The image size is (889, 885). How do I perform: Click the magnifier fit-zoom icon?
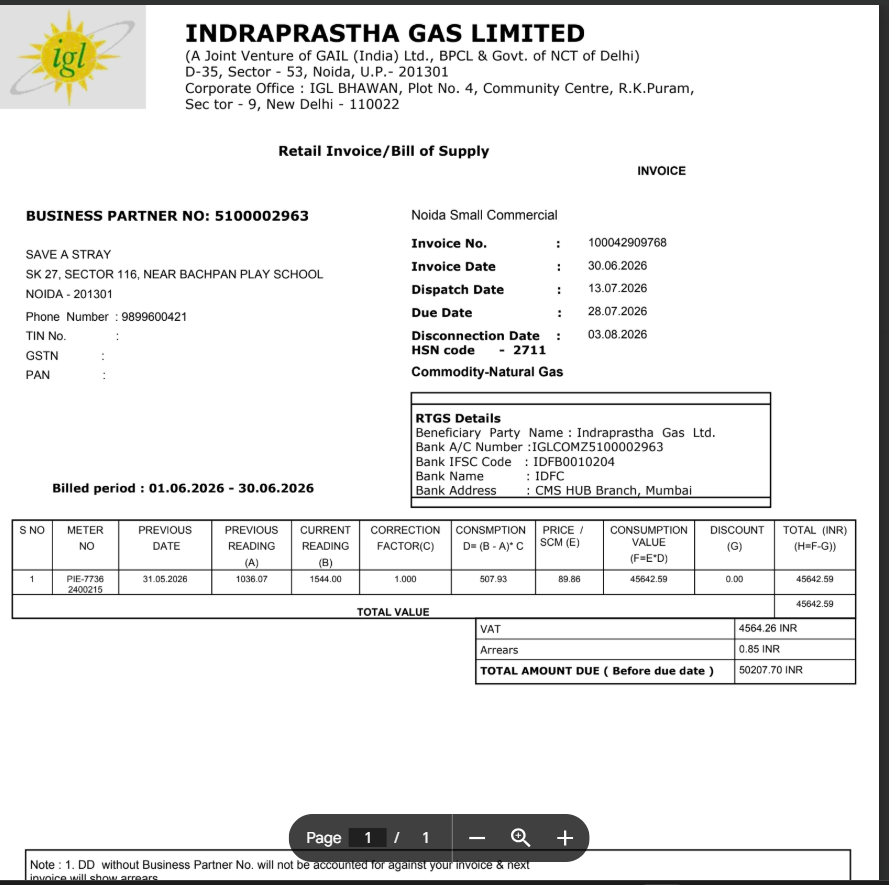click(x=520, y=838)
